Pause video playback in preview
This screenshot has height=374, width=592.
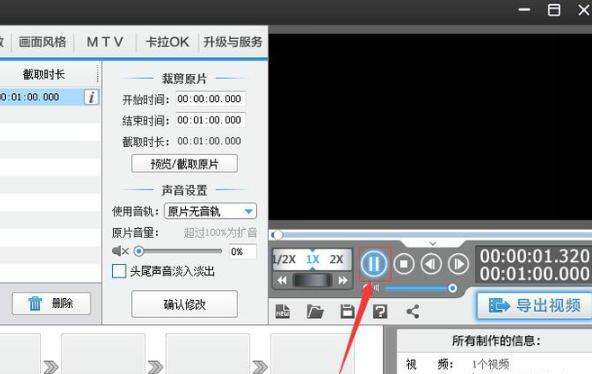373,263
